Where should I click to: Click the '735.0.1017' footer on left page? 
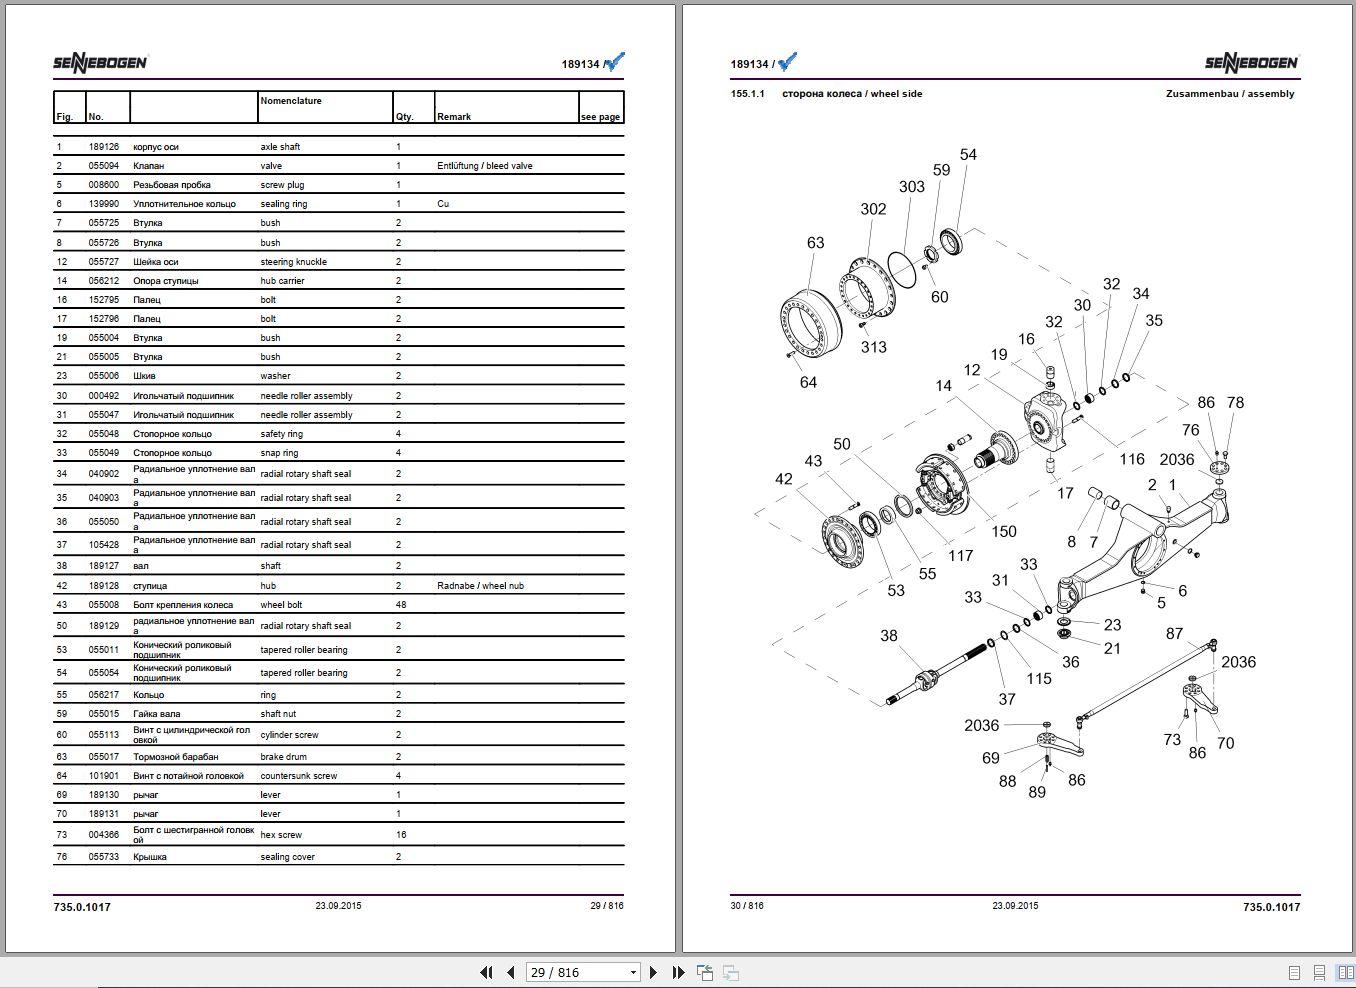(x=82, y=907)
